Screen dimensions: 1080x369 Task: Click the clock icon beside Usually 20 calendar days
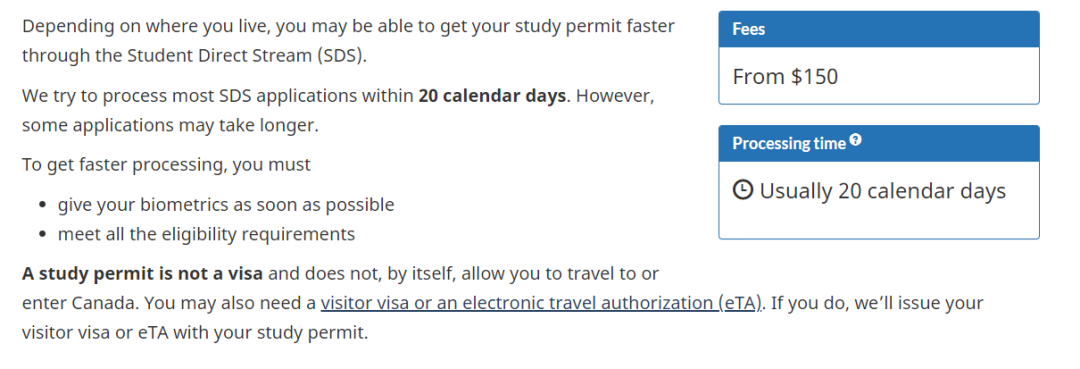(742, 190)
